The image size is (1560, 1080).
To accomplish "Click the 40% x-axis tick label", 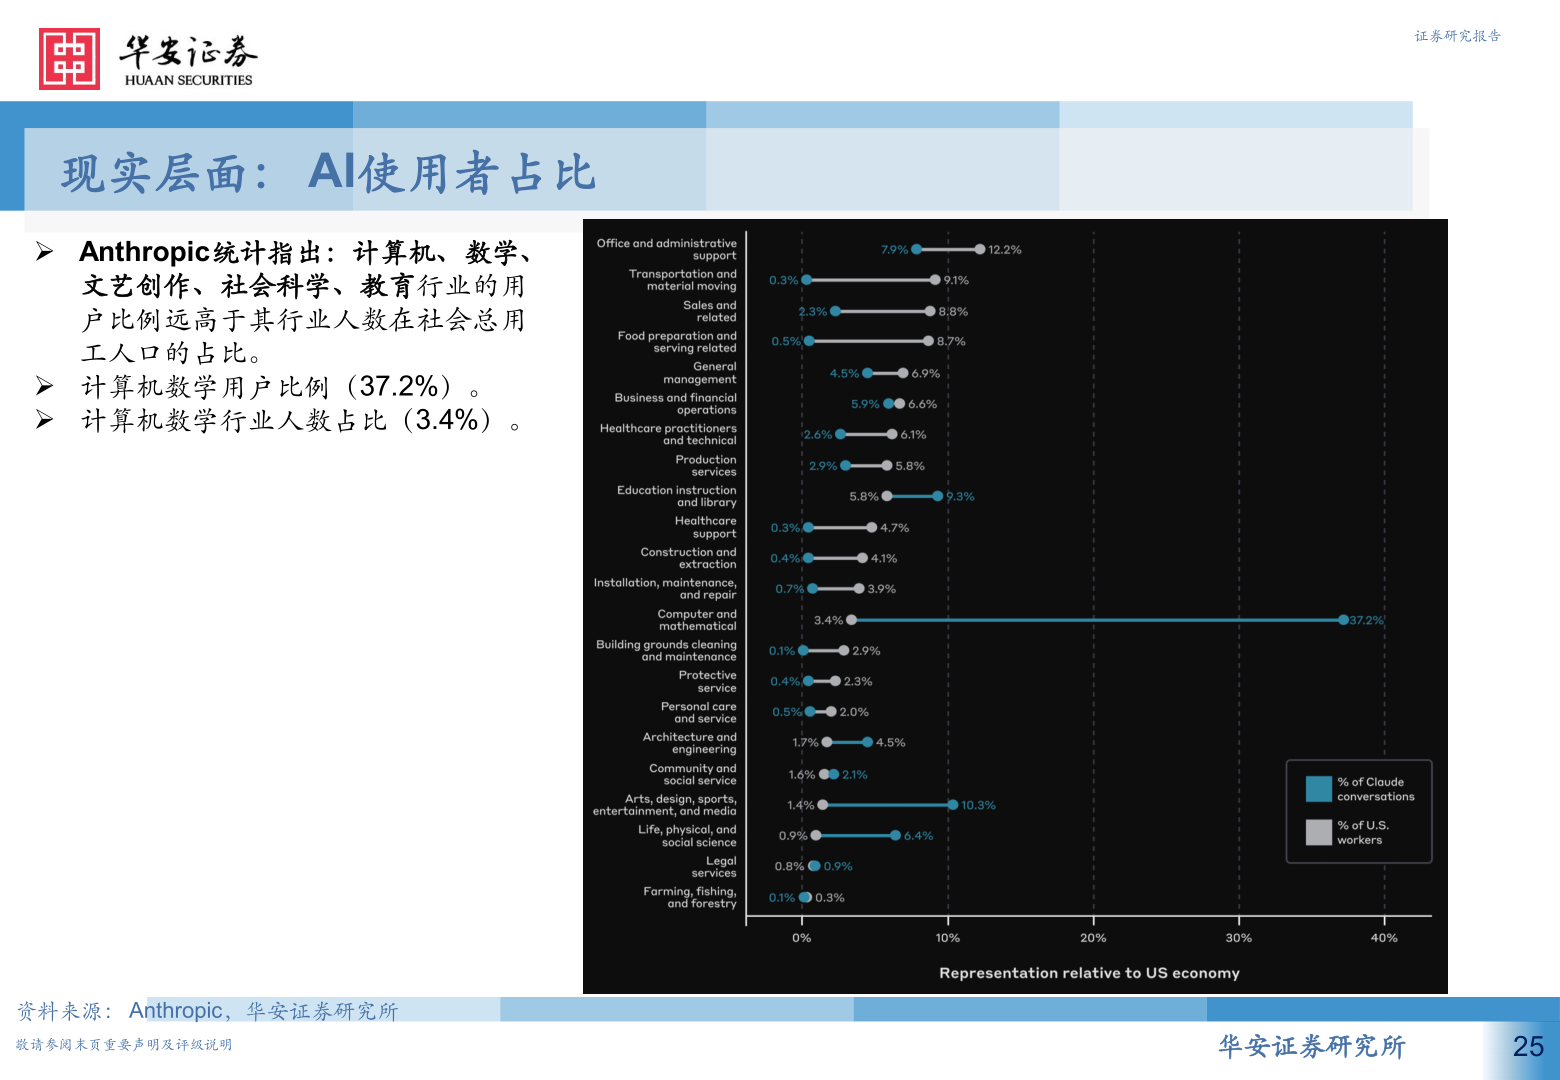I will click(1384, 938).
